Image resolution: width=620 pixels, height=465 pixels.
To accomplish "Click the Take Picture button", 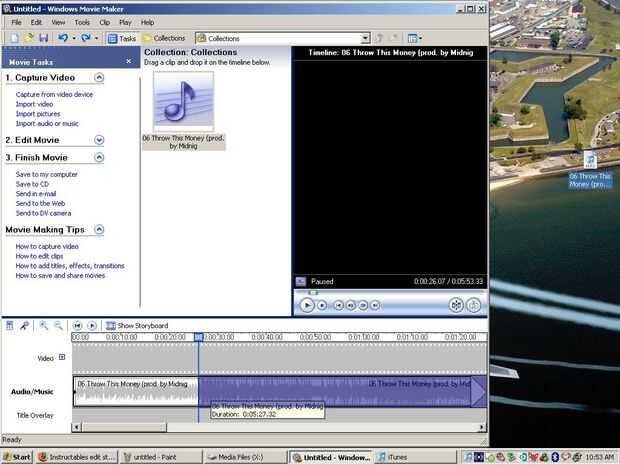I will point(474,305).
